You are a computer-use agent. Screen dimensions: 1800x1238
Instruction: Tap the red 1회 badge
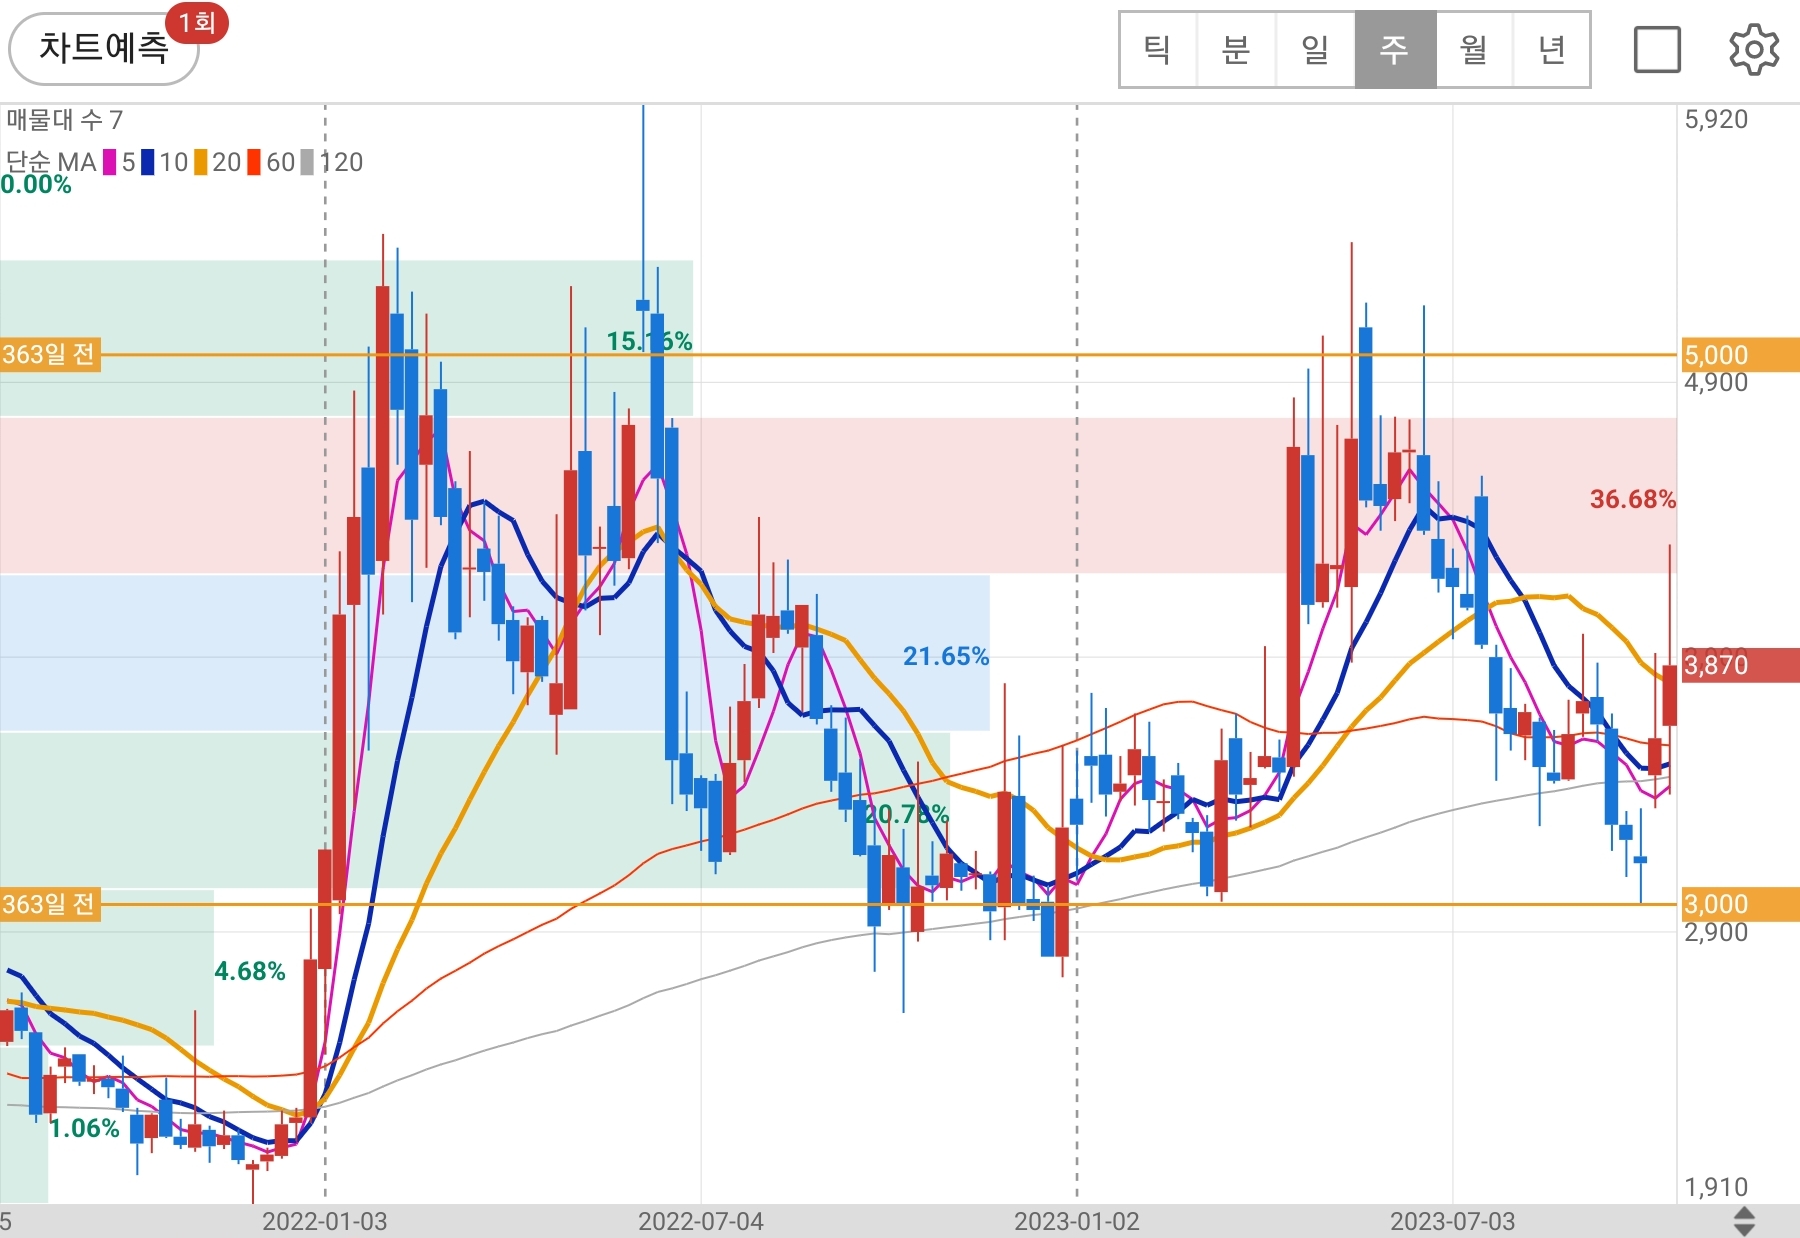click(x=197, y=22)
